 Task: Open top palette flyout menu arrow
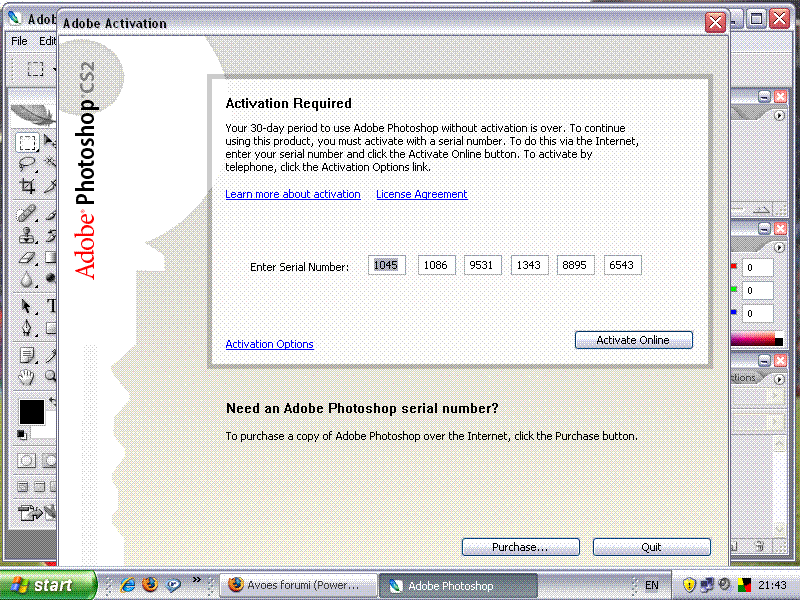click(779, 116)
